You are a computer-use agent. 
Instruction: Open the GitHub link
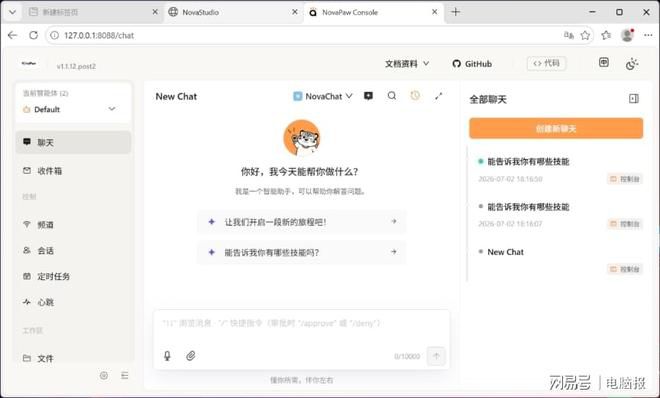click(472, 64)
